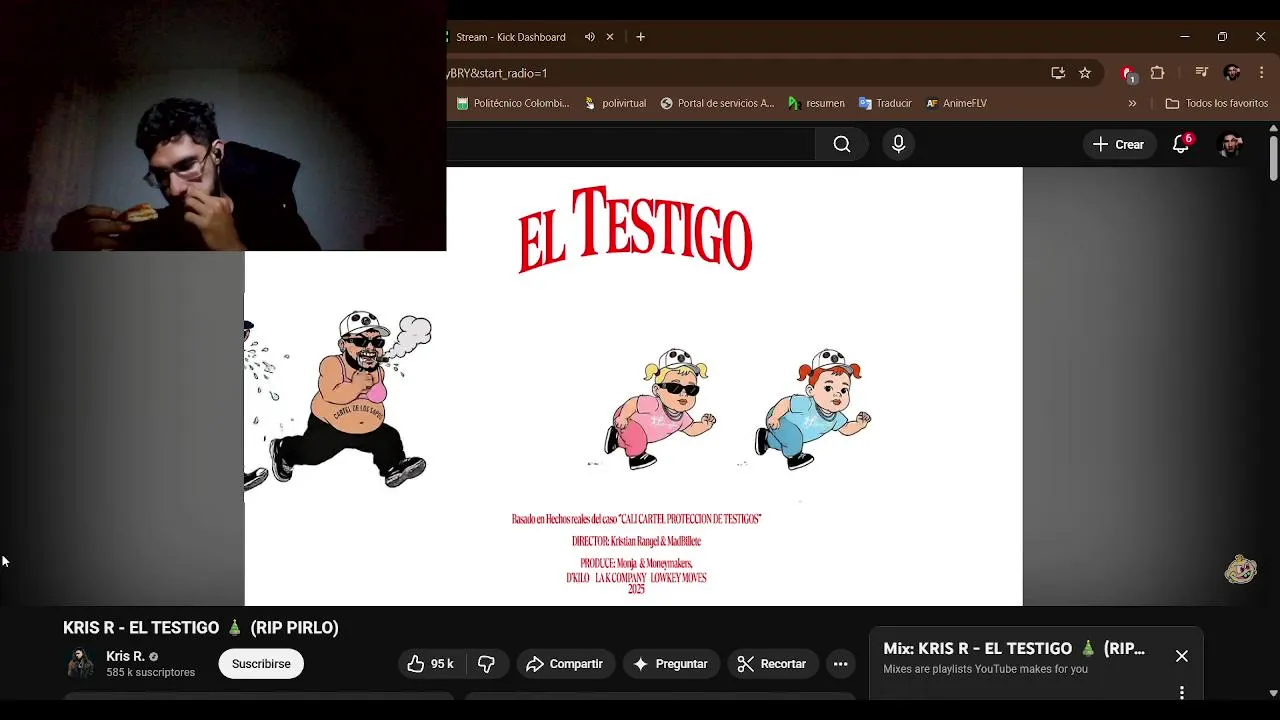1280x720 pixels.
Task: Open the YouTube account avatar menu
Action: [1230, 144]
